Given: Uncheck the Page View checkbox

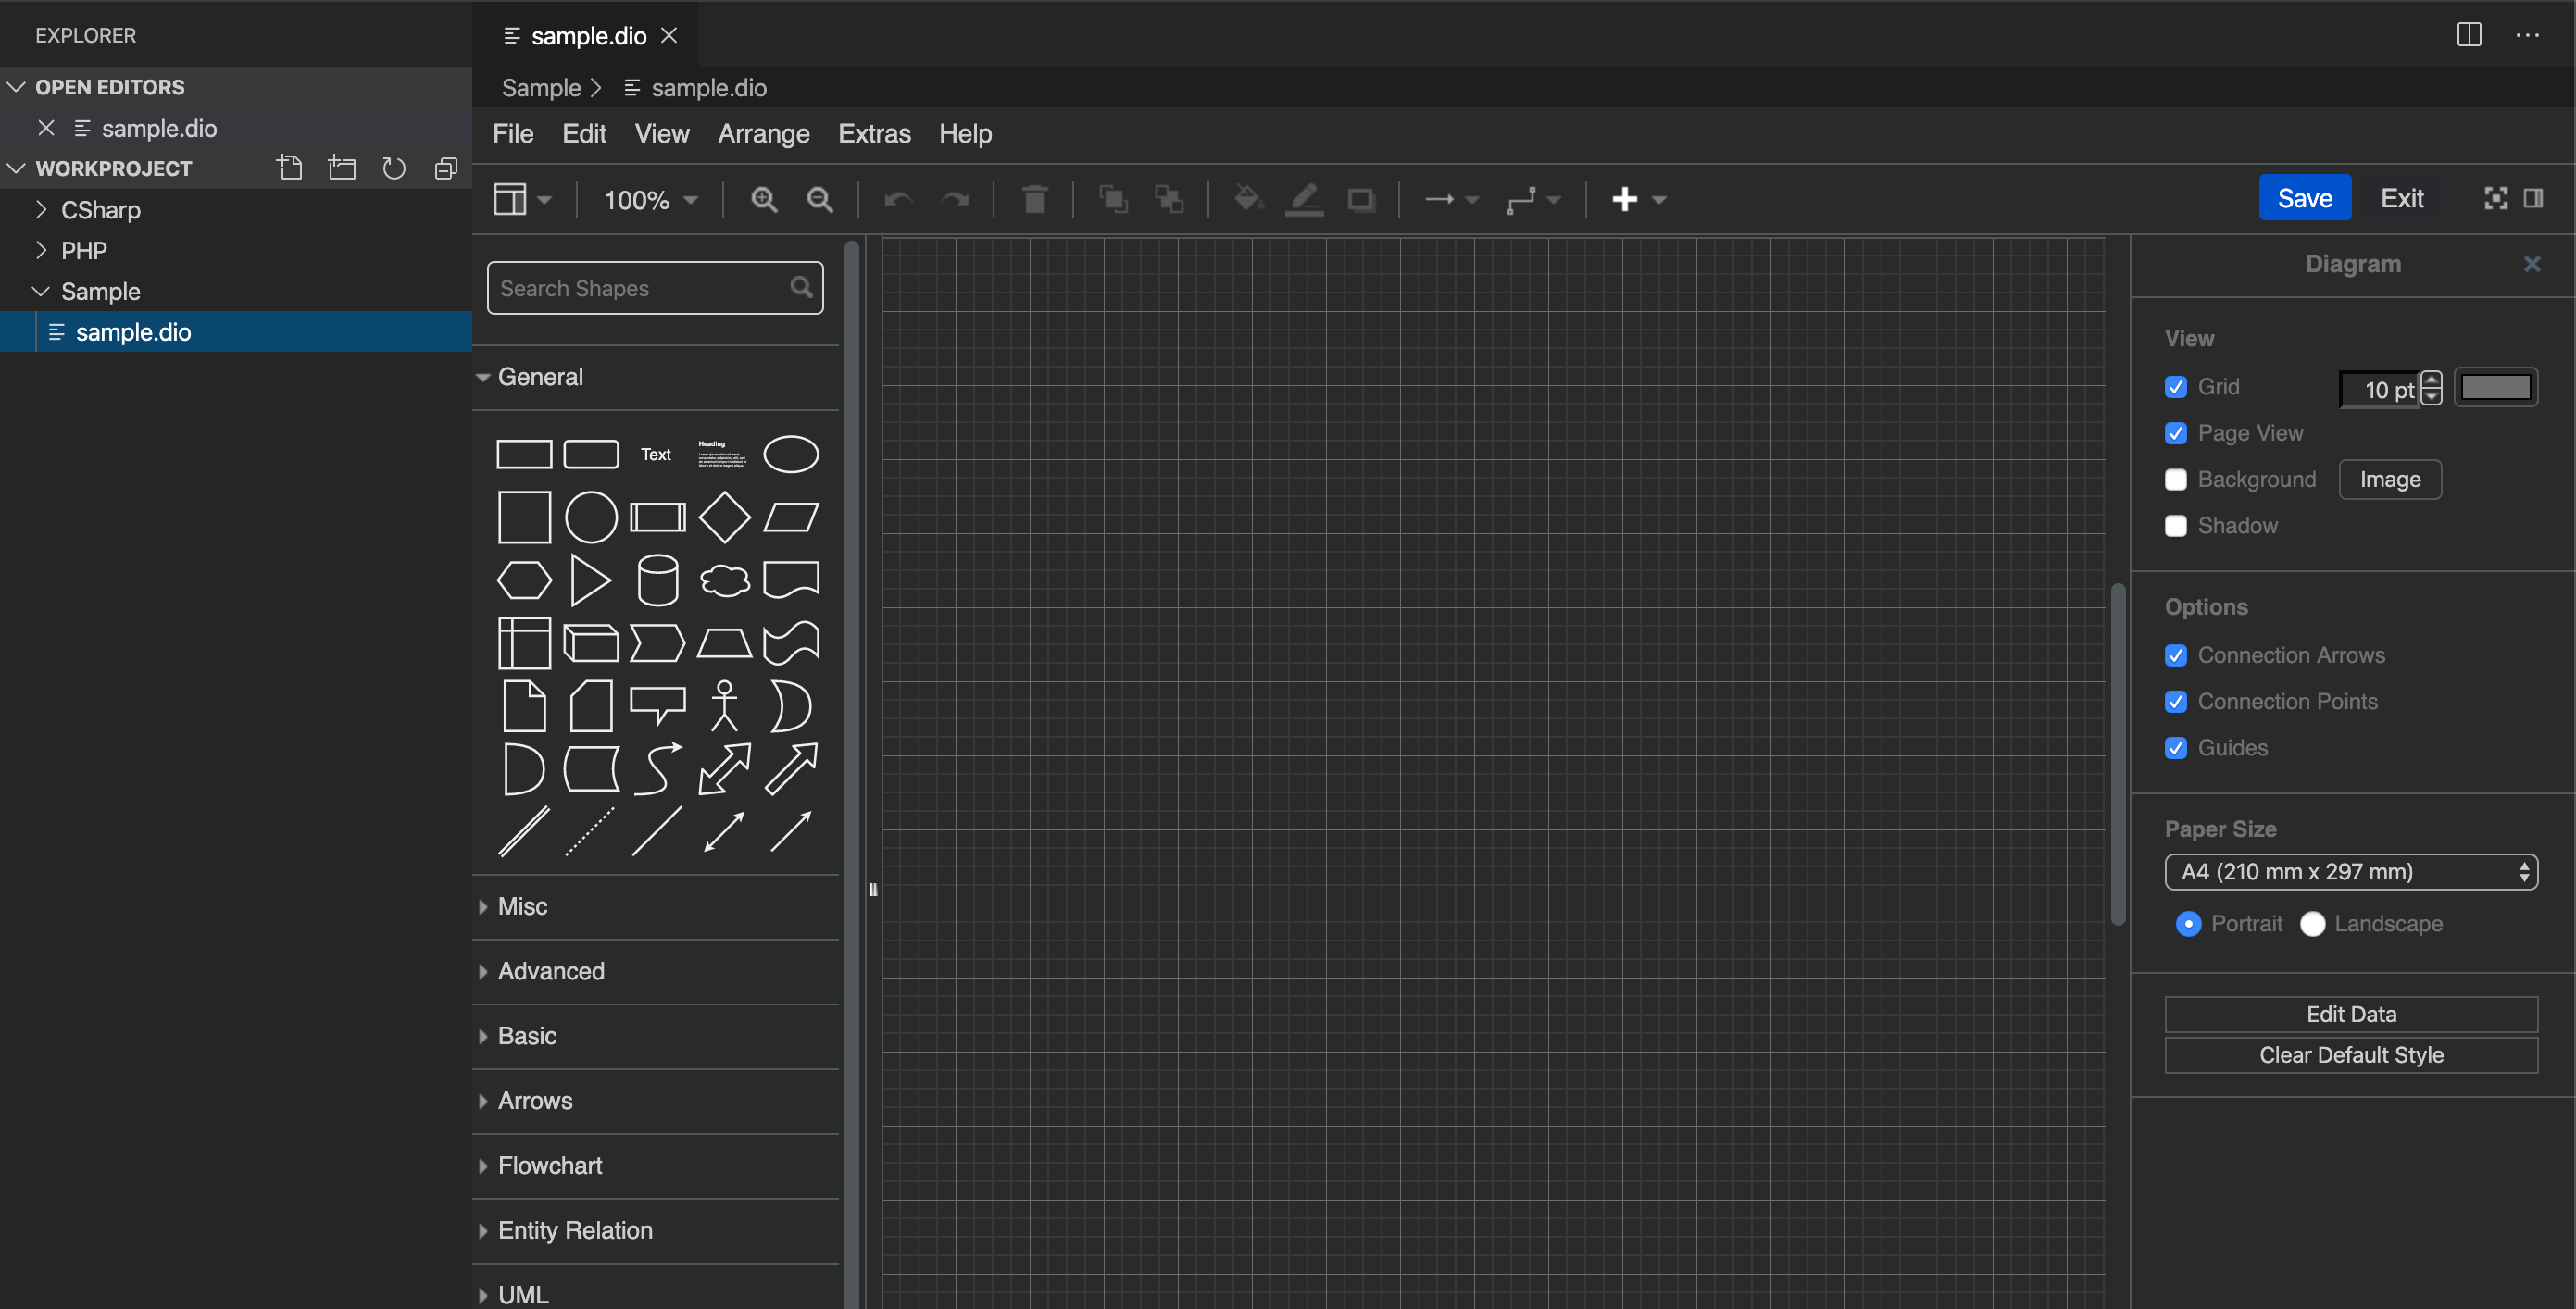Looking at the screenshot, I should point(2175,433).
